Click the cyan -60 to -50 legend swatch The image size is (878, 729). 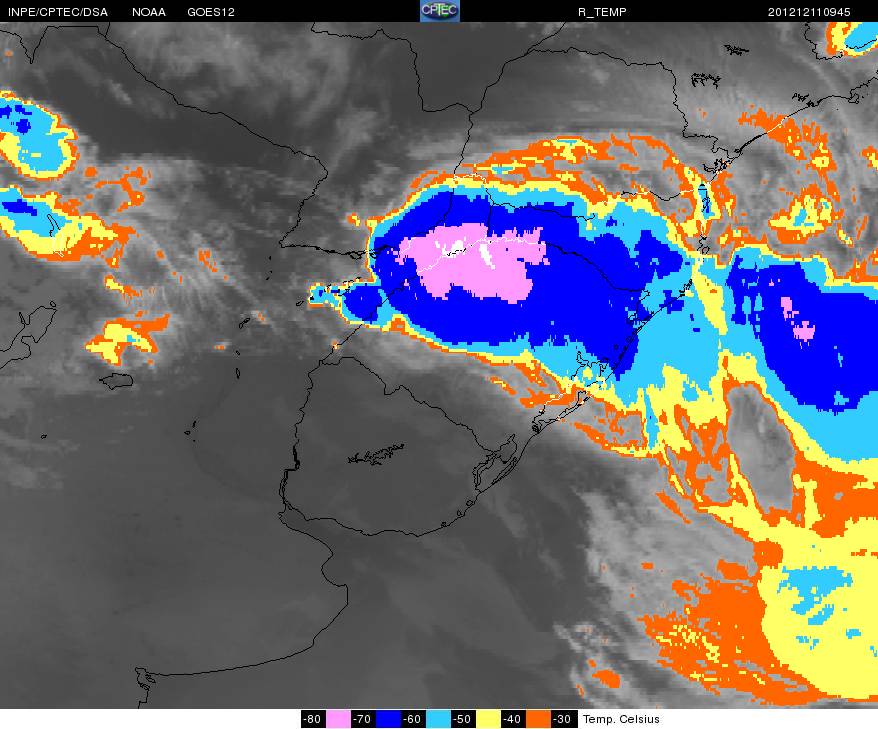tap(438, 719)
